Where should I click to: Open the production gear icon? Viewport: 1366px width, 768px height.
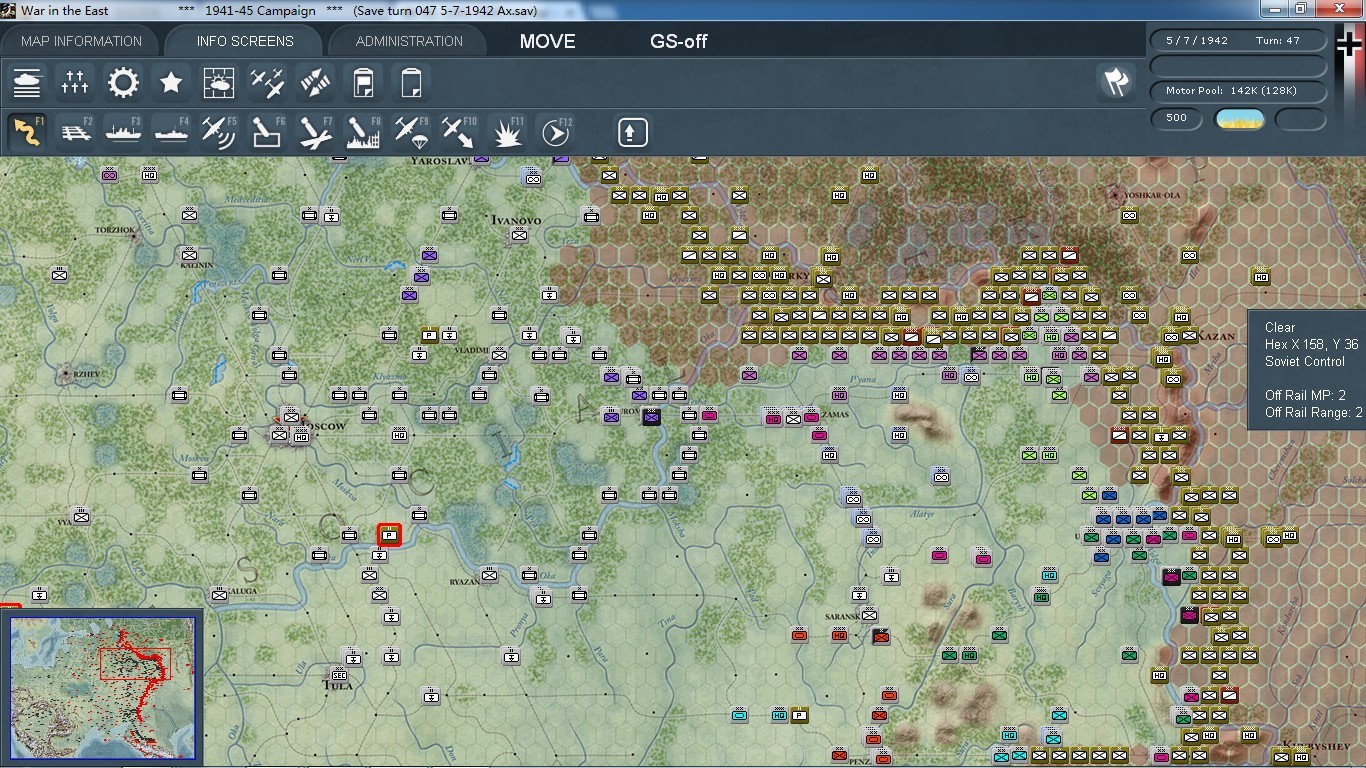point(123,83)
